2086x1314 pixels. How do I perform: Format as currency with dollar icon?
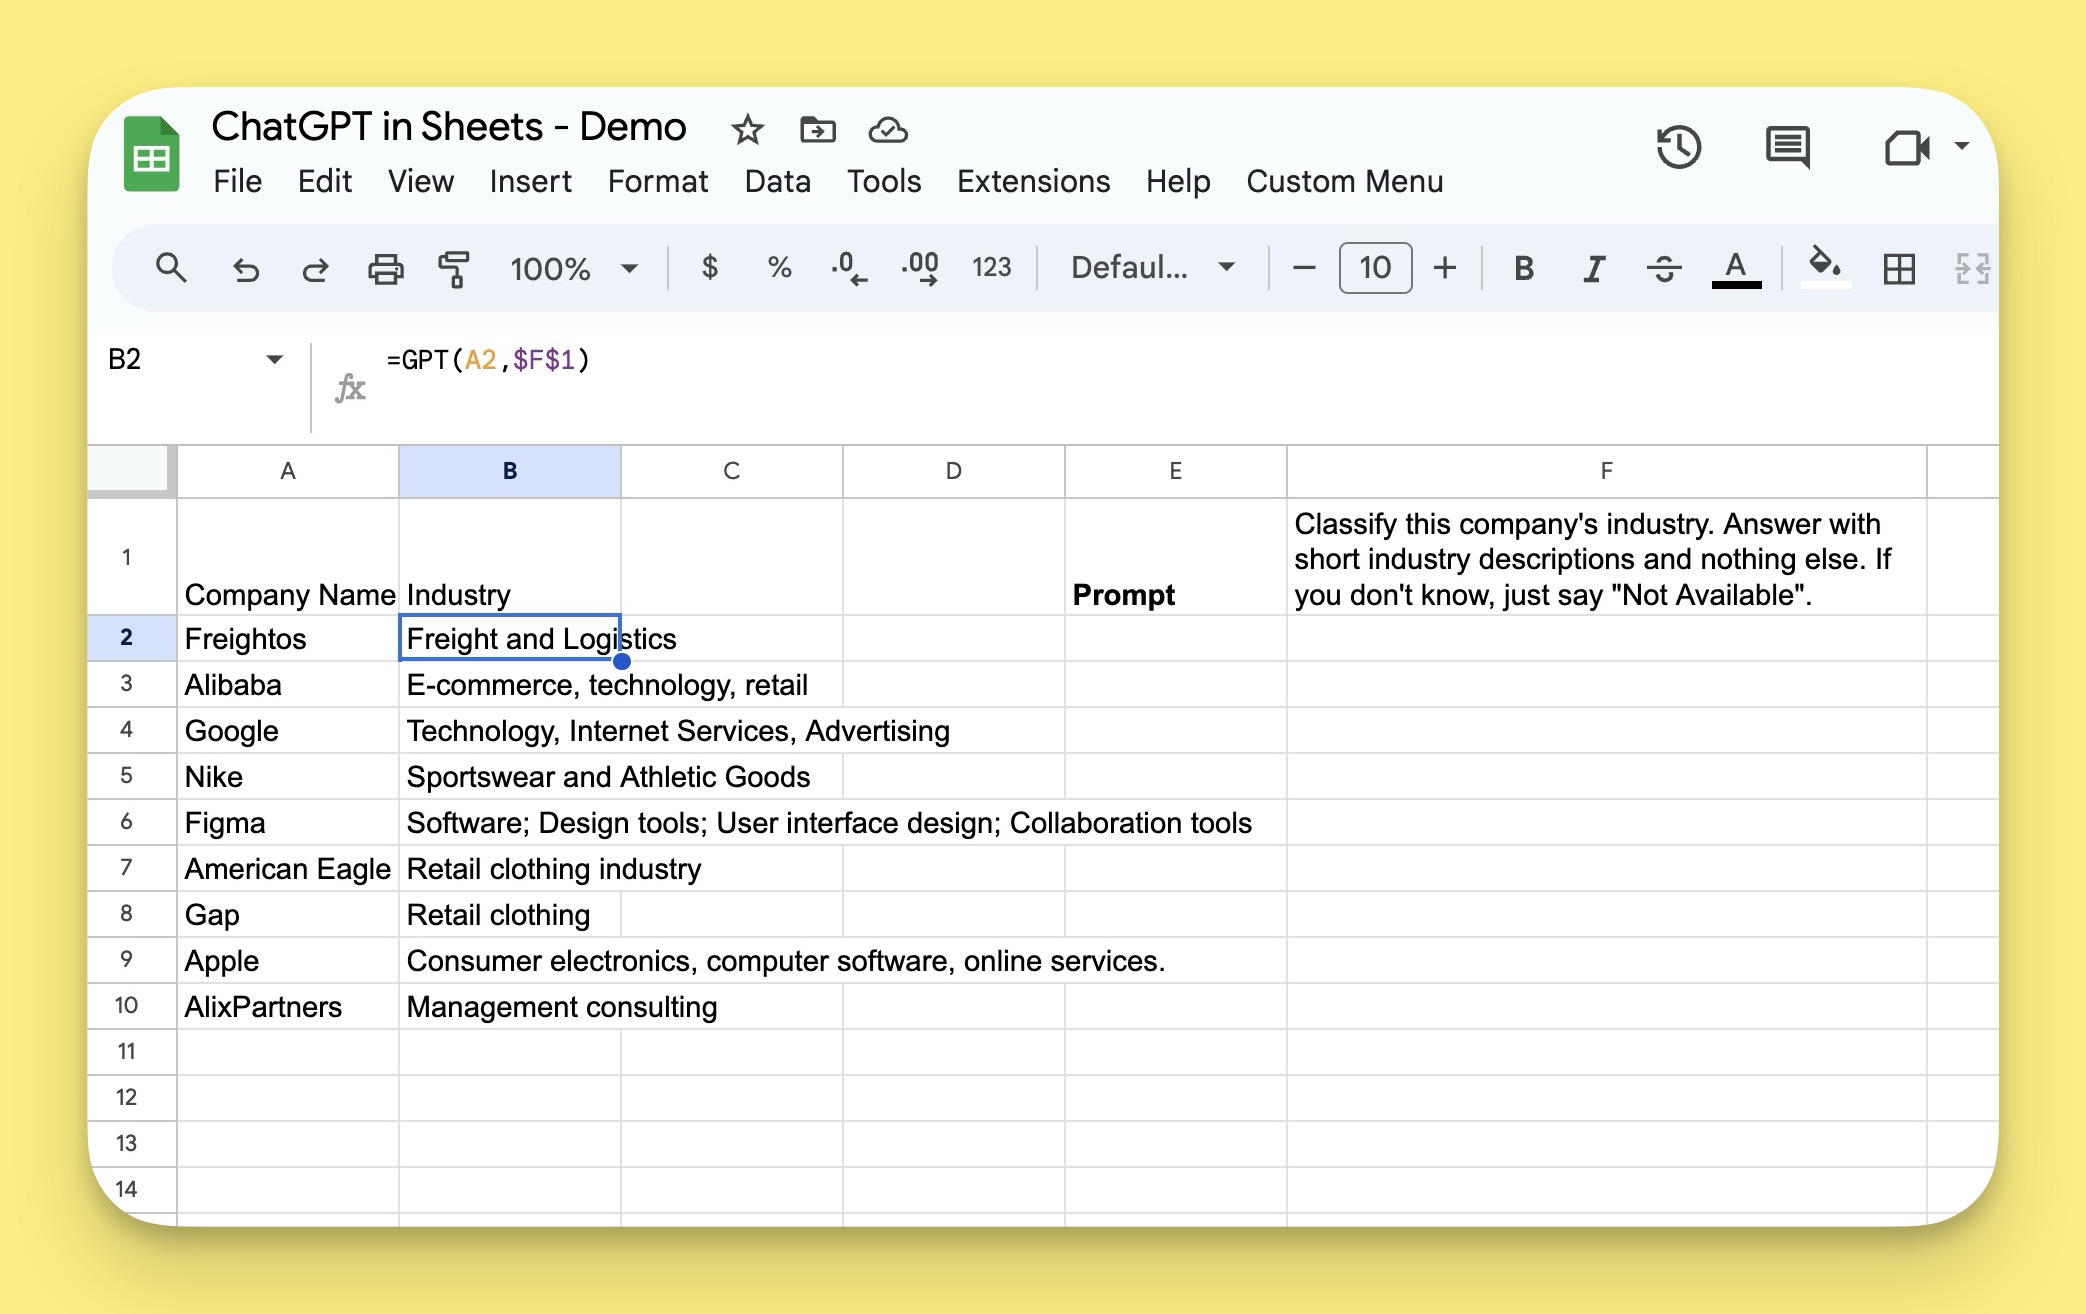point(710,267)
